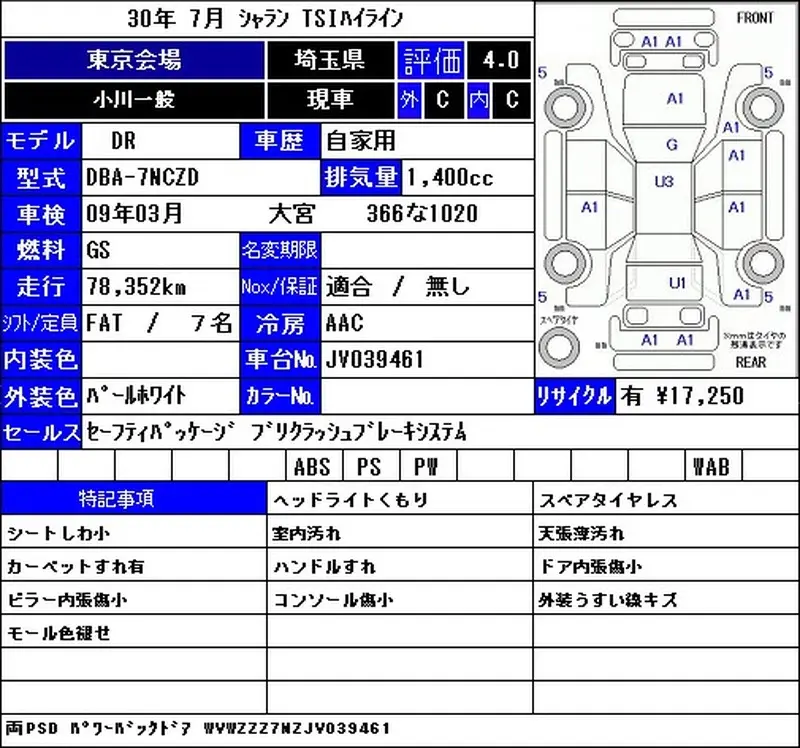Select the note 室内汚れ
The height and width of the screenshot is (748, 800).
[x=307, y=533]
